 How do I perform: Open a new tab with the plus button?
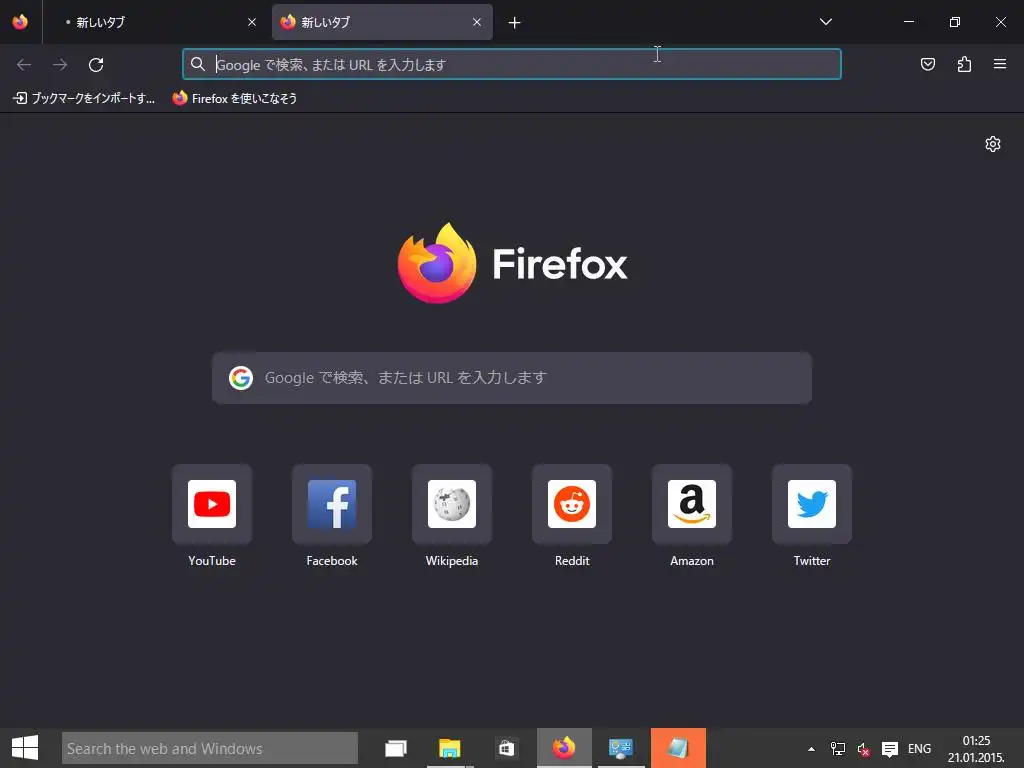coord(515,23)
